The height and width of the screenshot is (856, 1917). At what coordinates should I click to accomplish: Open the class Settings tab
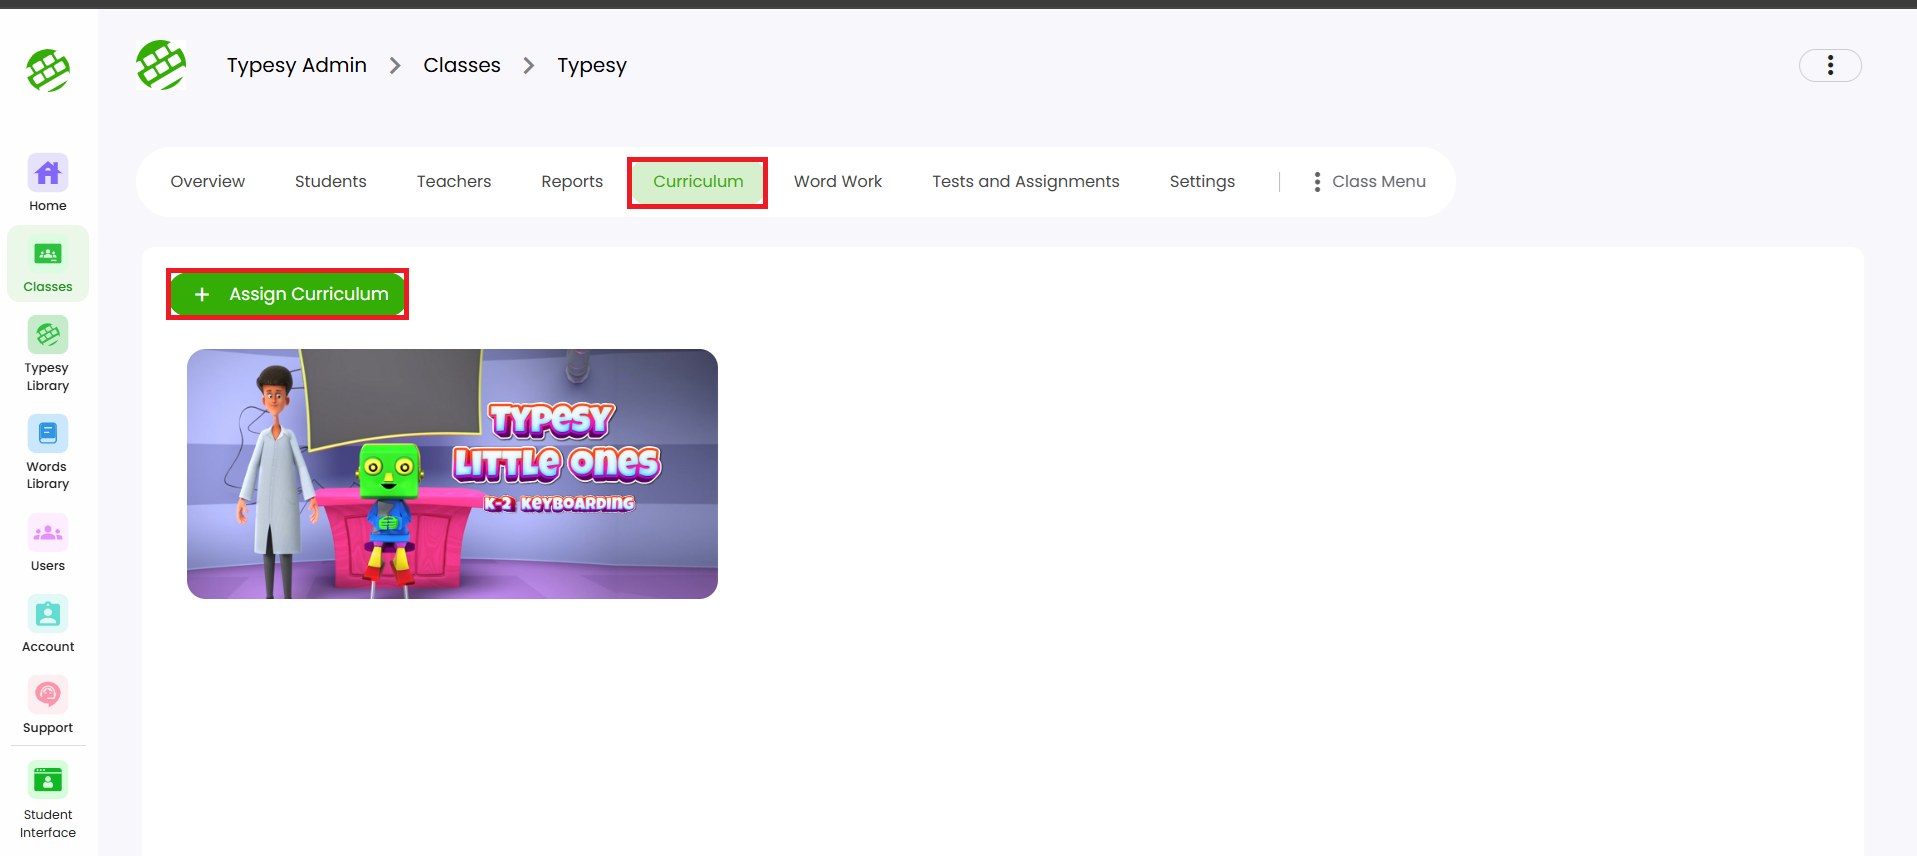[x=1202, y=182]
